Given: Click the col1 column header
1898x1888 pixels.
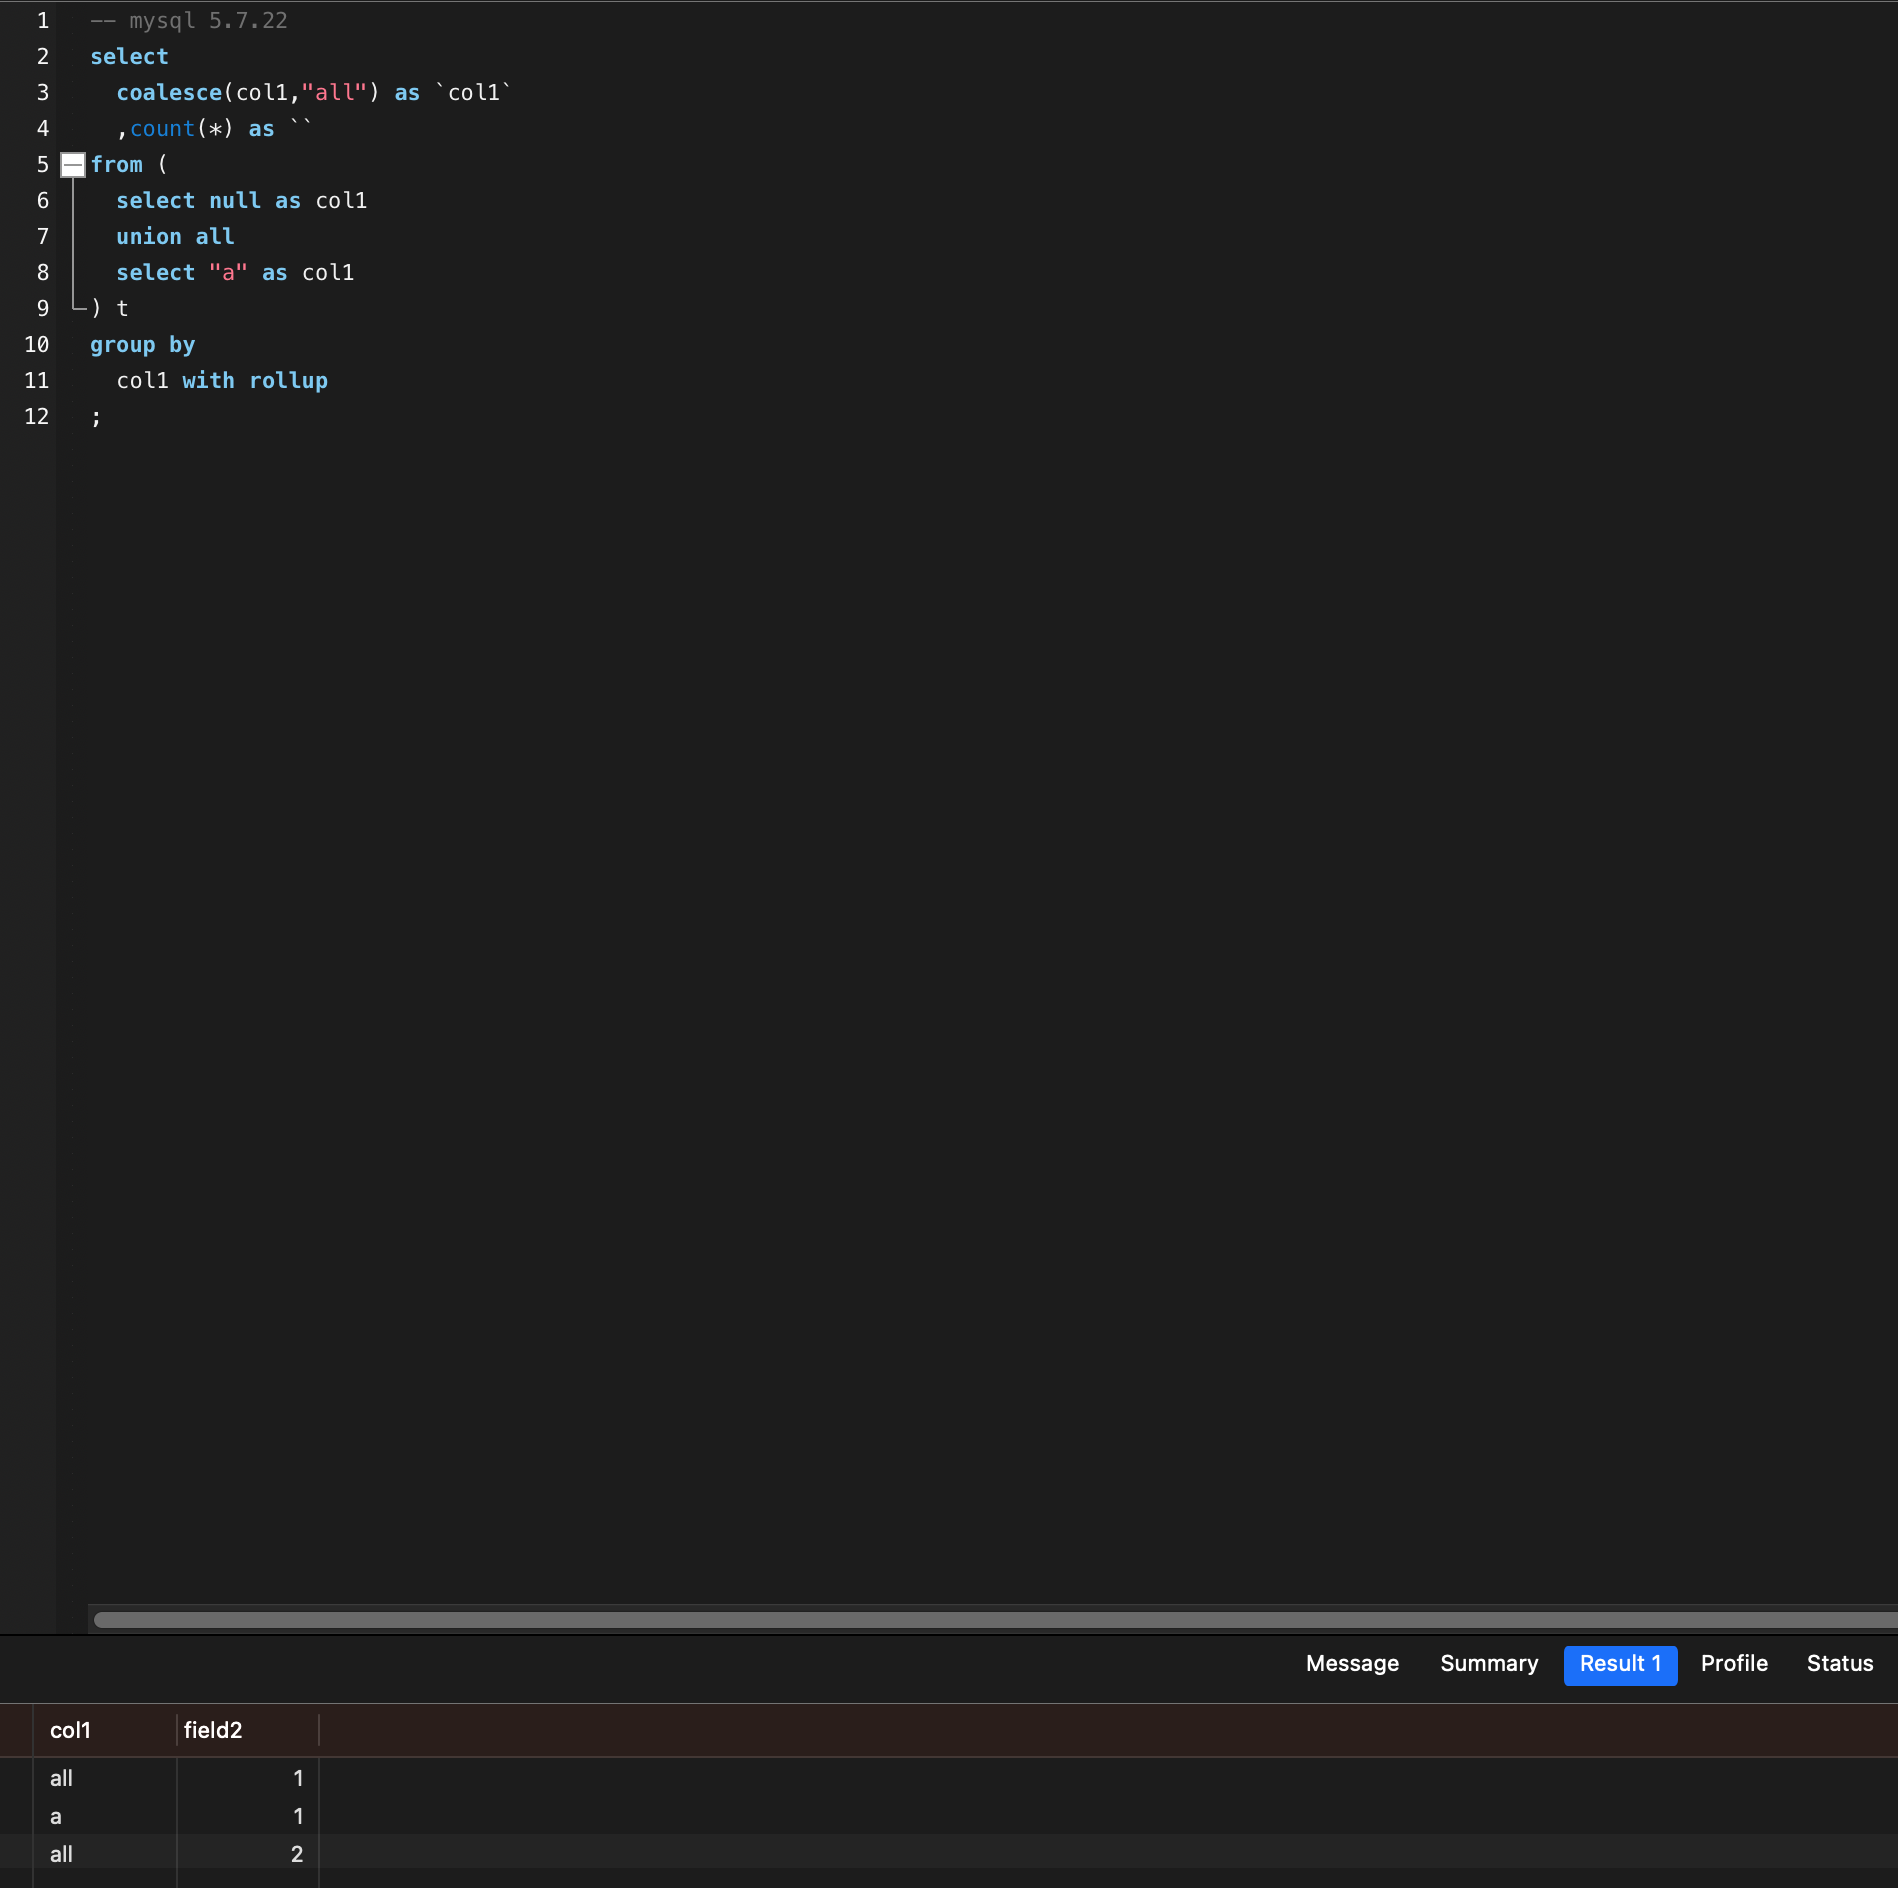Looking at the screenshot, I should pos(105,1731).
